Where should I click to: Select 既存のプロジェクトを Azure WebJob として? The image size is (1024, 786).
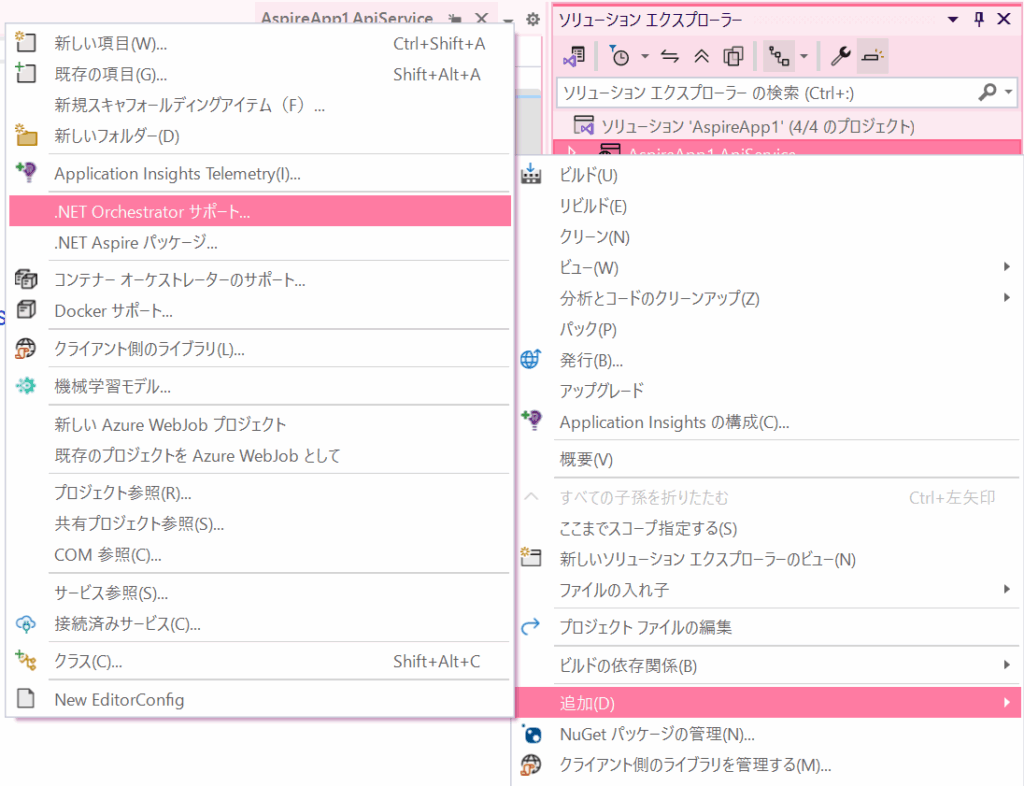pyautogui.click(x=260, y=456)
